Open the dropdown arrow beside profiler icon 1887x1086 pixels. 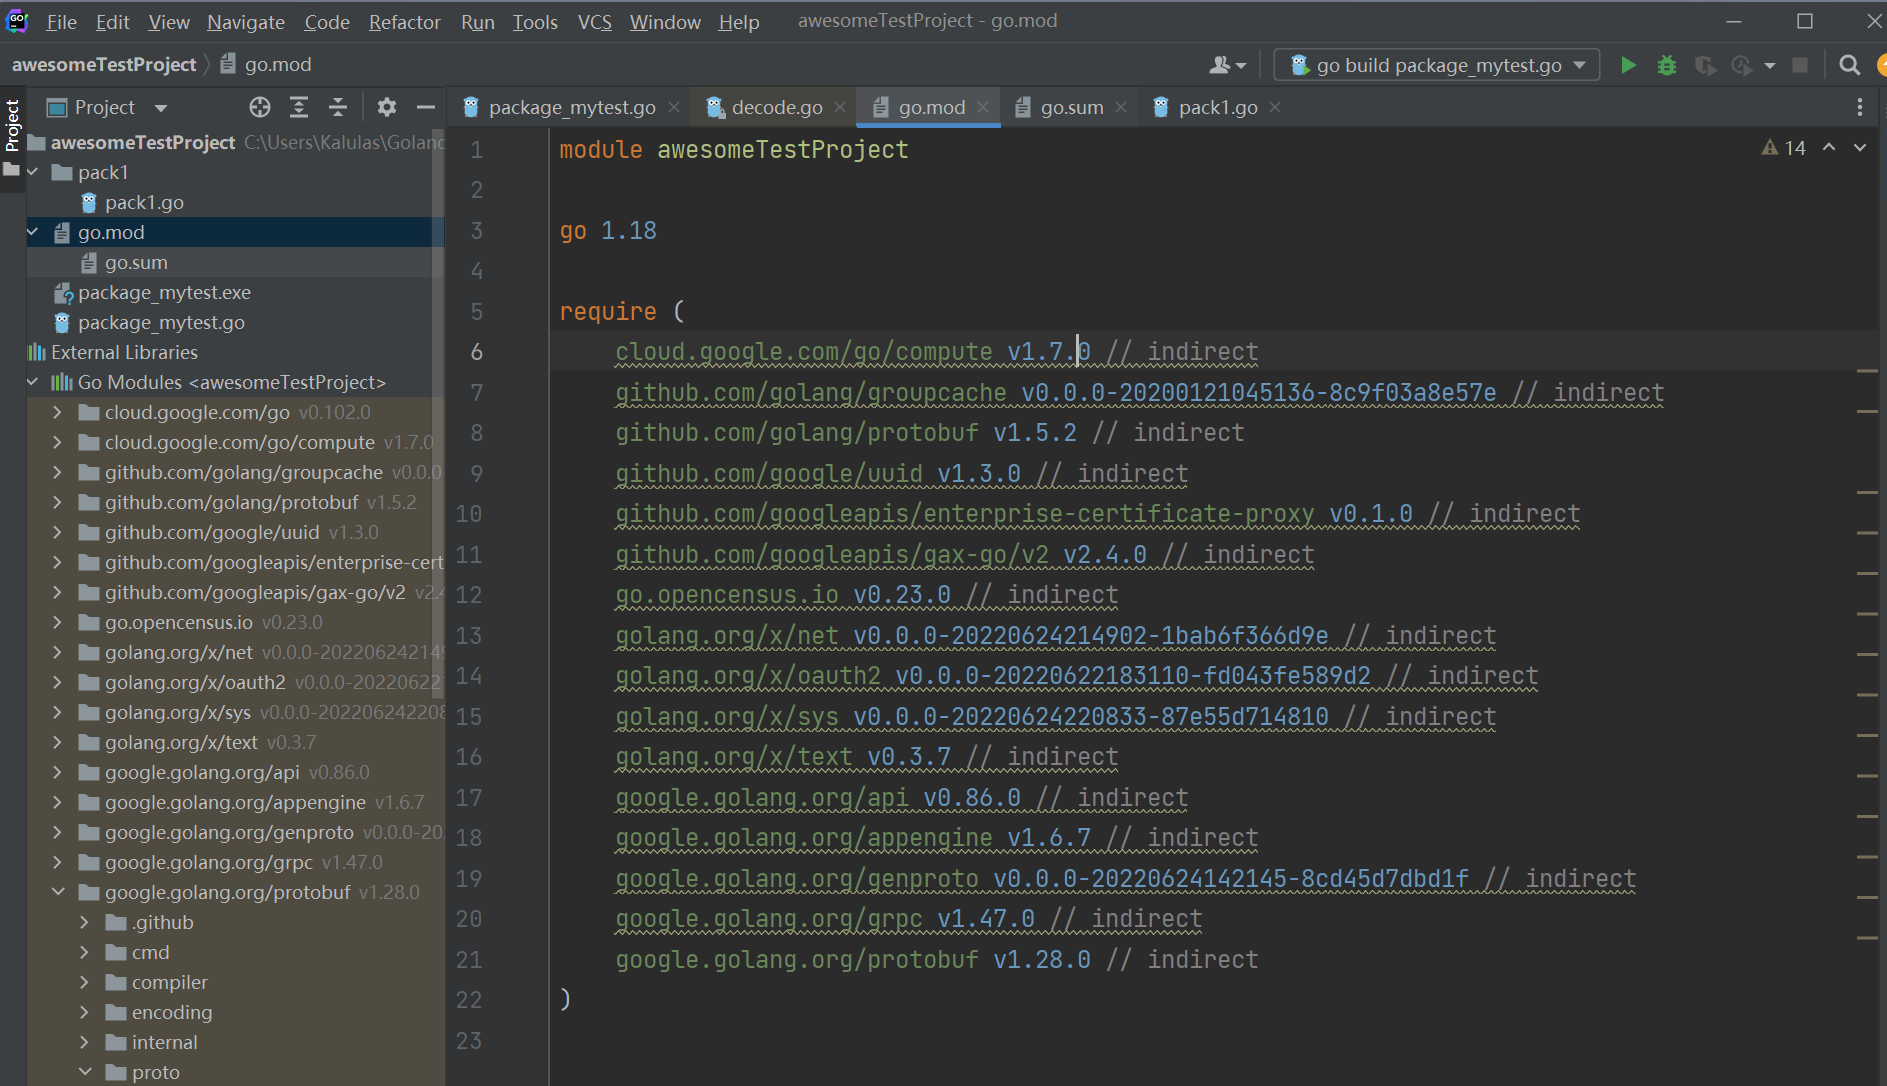(x=1770, y=66)
